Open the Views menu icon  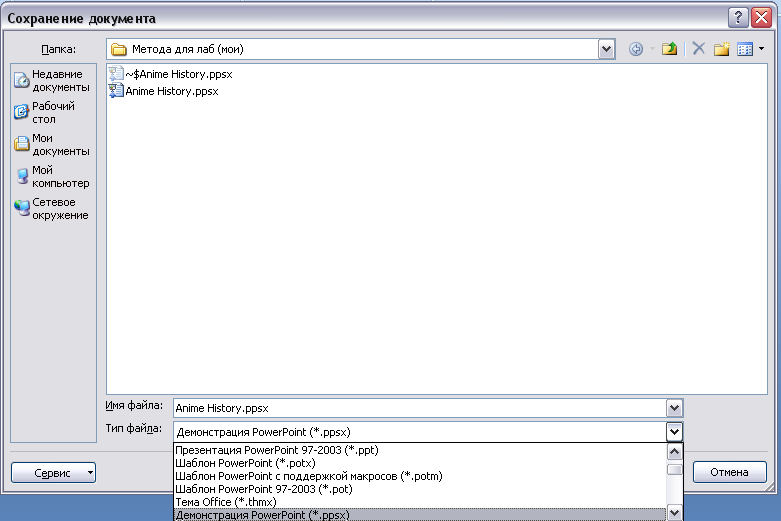[x=745, y=49]
